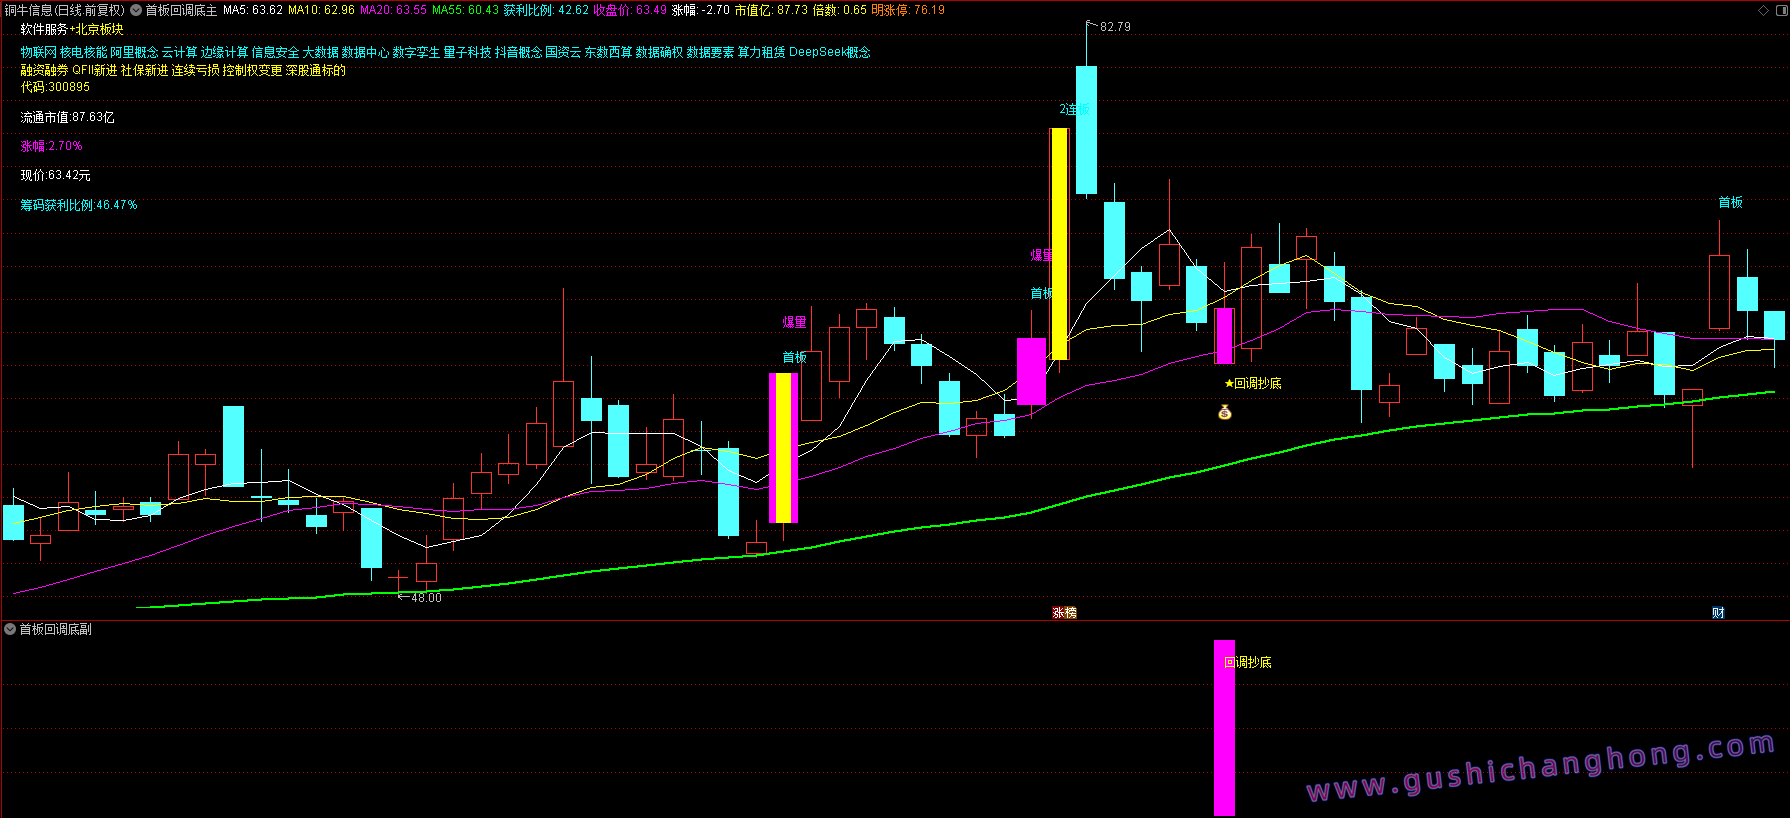1790x818 pixels.
Task: Expand the 首板回调底主 indicator dropdown
Action: (x=136, y=10)
